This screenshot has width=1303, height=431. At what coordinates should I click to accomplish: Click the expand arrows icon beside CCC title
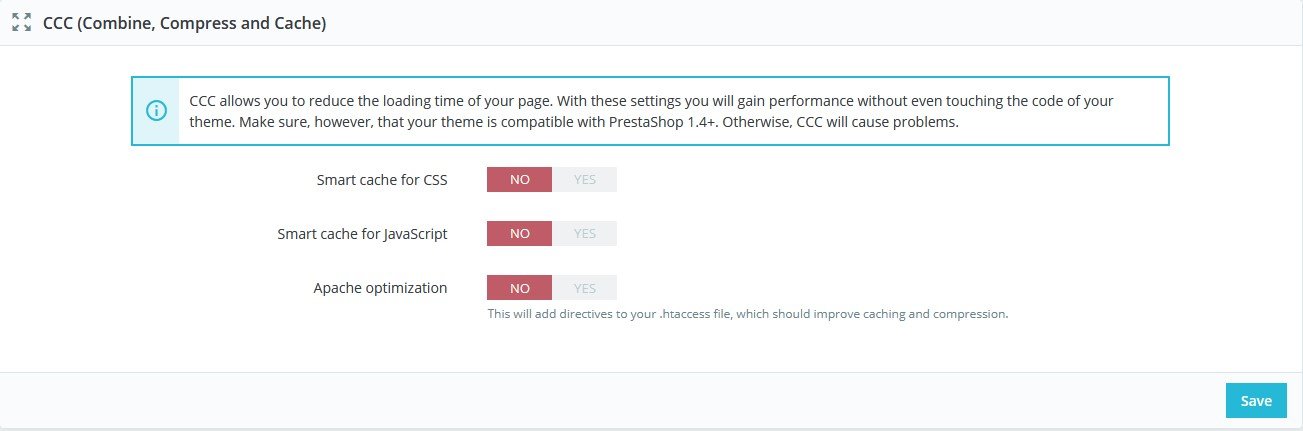click(x=21, y=22)
